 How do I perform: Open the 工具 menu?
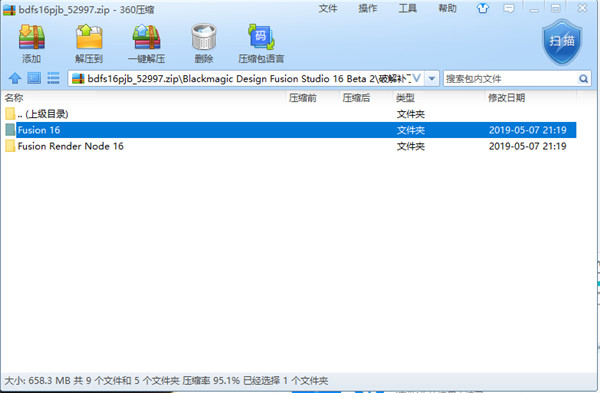point(408,8)
